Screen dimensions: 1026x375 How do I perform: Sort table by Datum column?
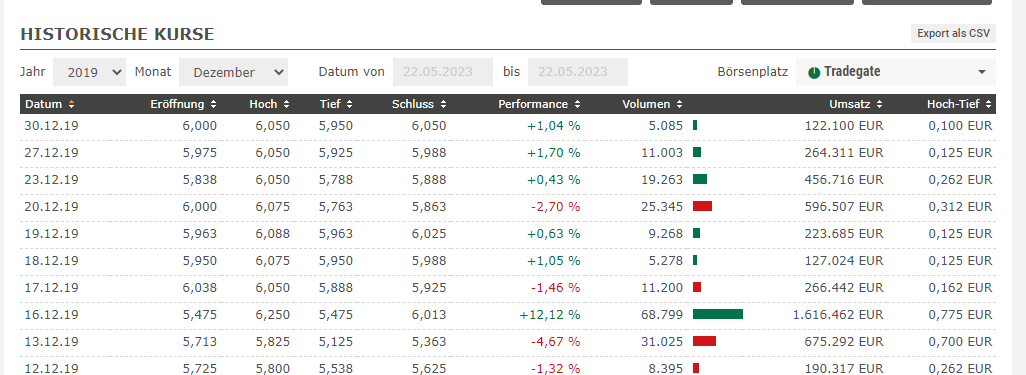click(x=50, y=104)
